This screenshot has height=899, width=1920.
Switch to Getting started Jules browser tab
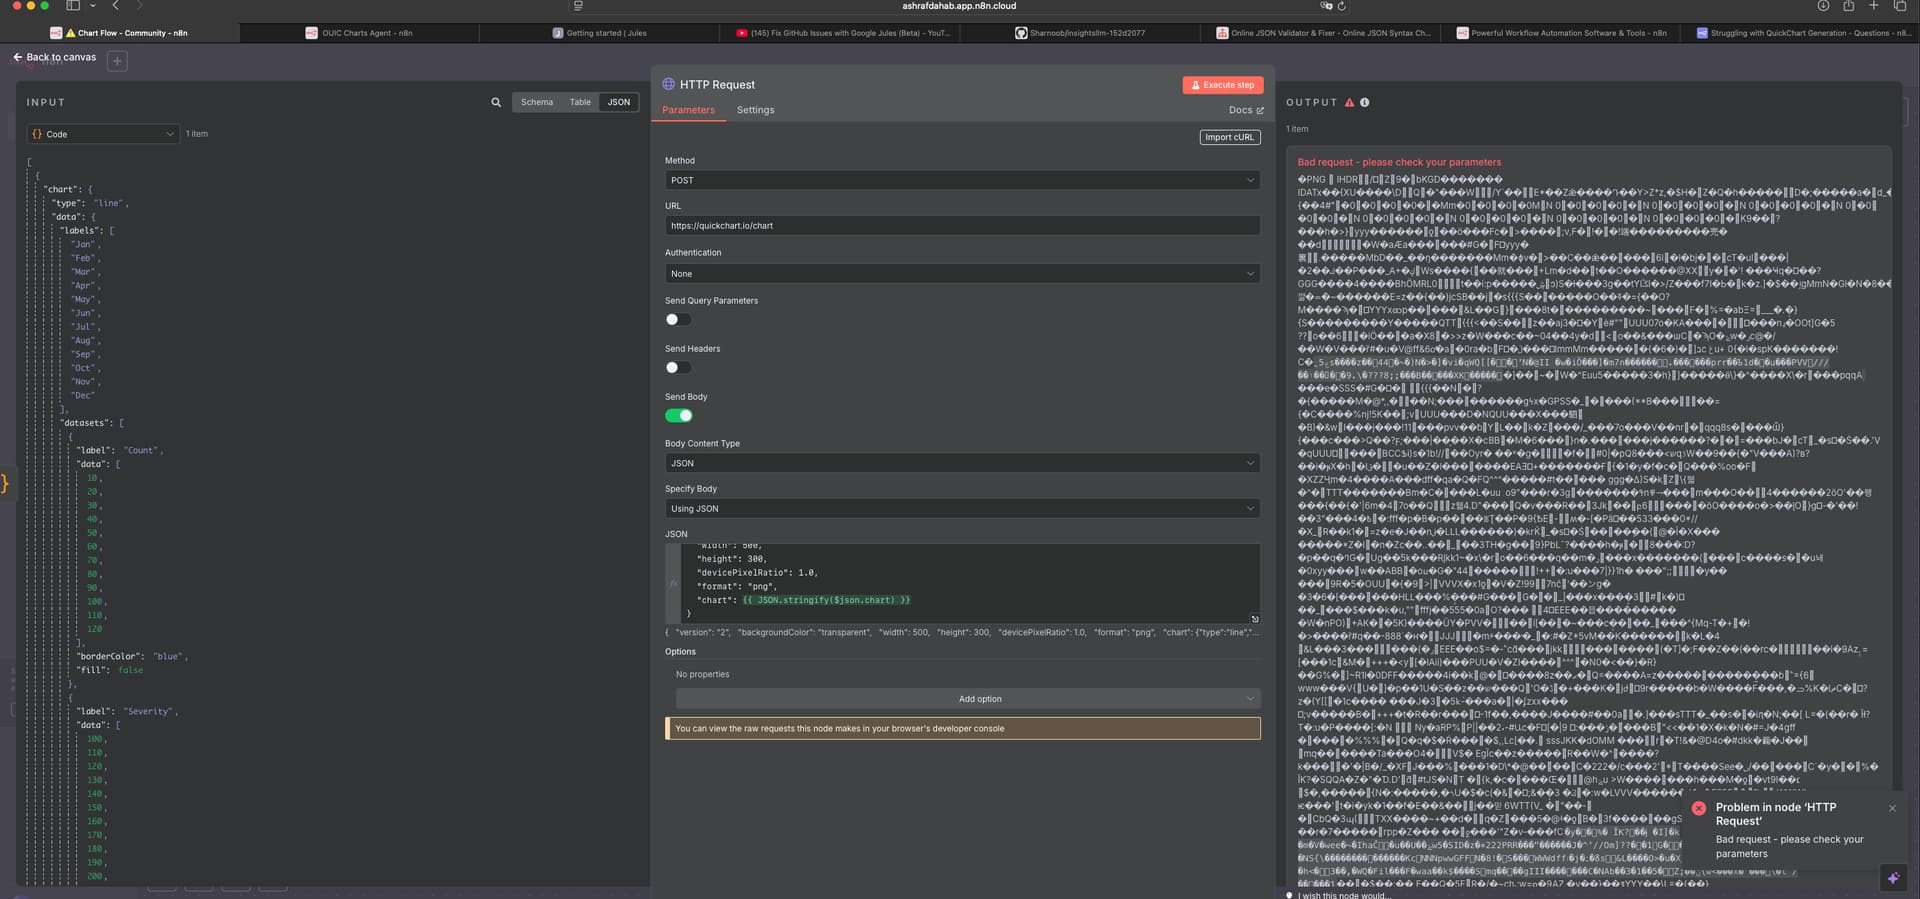[x=599, y=33]
